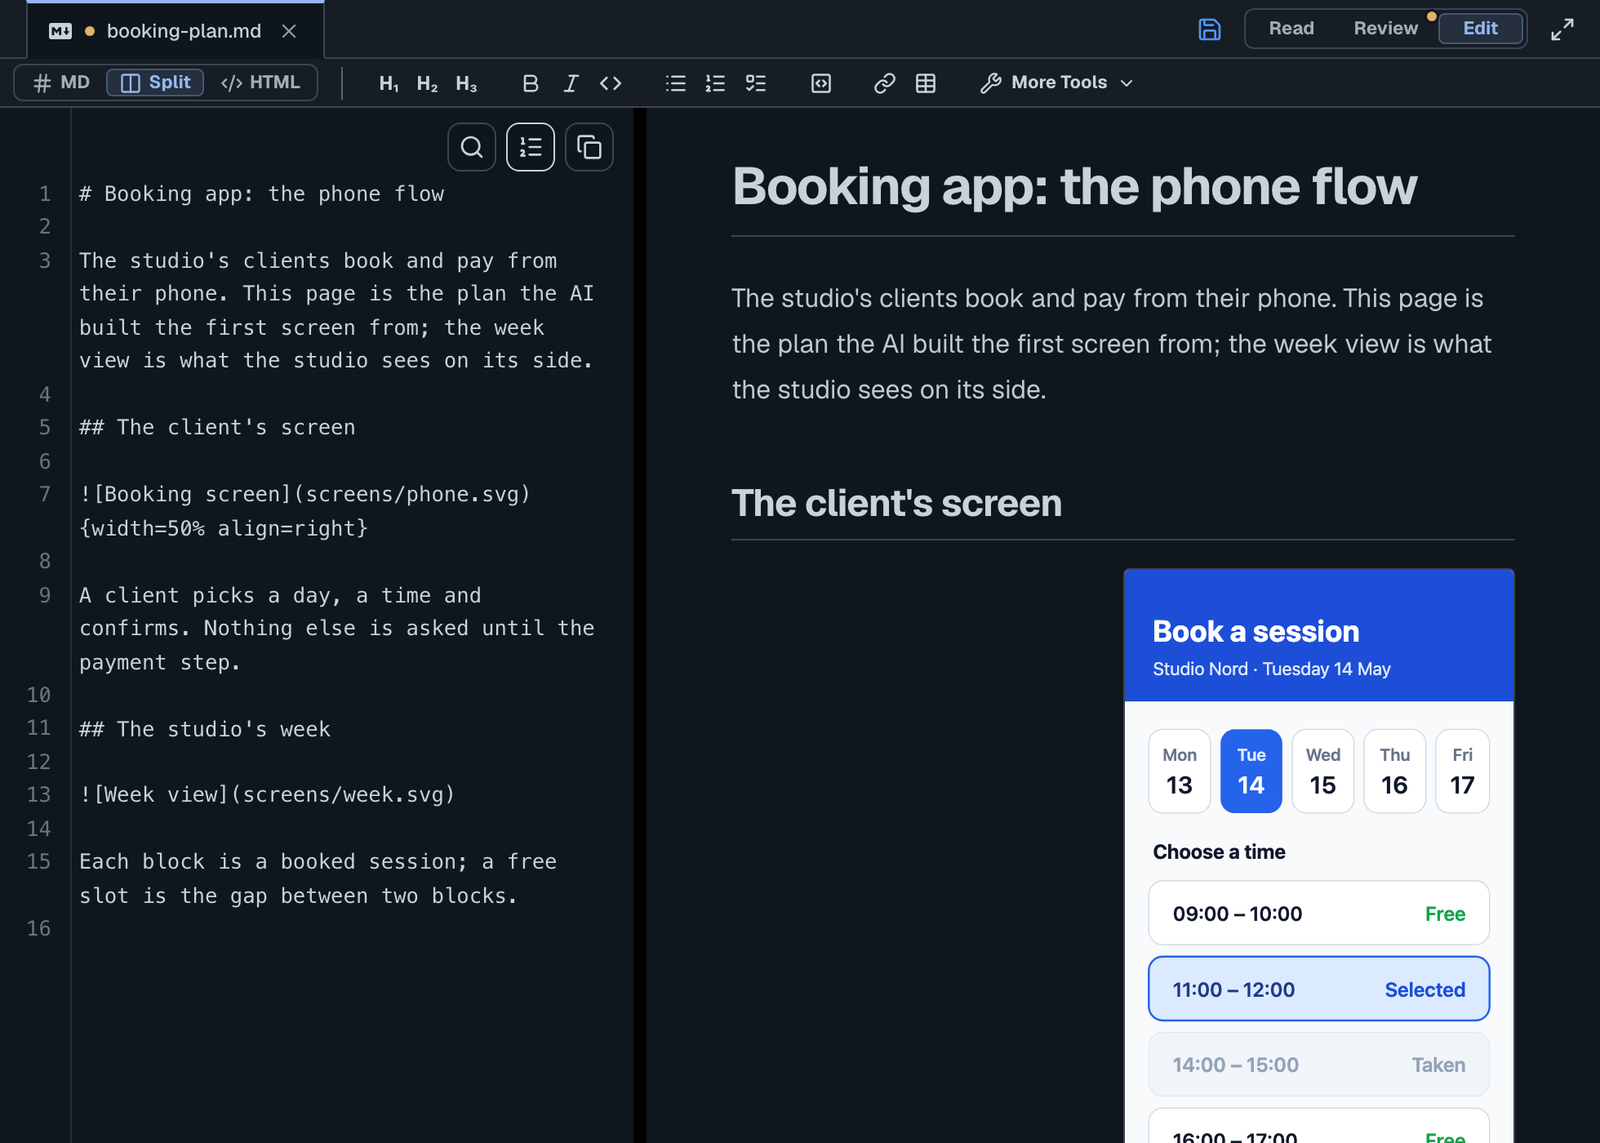Select Fri 17 in the preview
The height and width of the screenshot is (1143, 1600).
pyautogui.click(x=1462, y=771)
